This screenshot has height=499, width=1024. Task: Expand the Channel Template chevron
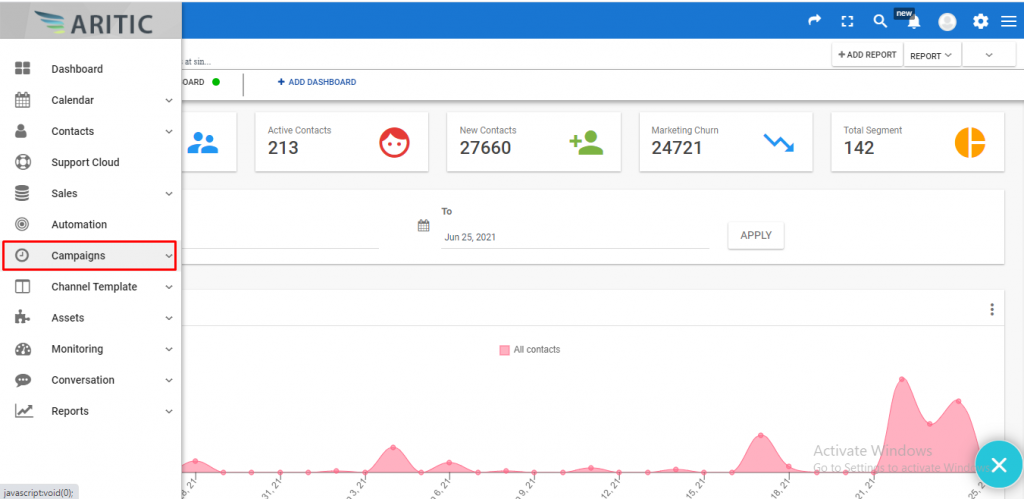pyautogui.click(x=168, y=287)
